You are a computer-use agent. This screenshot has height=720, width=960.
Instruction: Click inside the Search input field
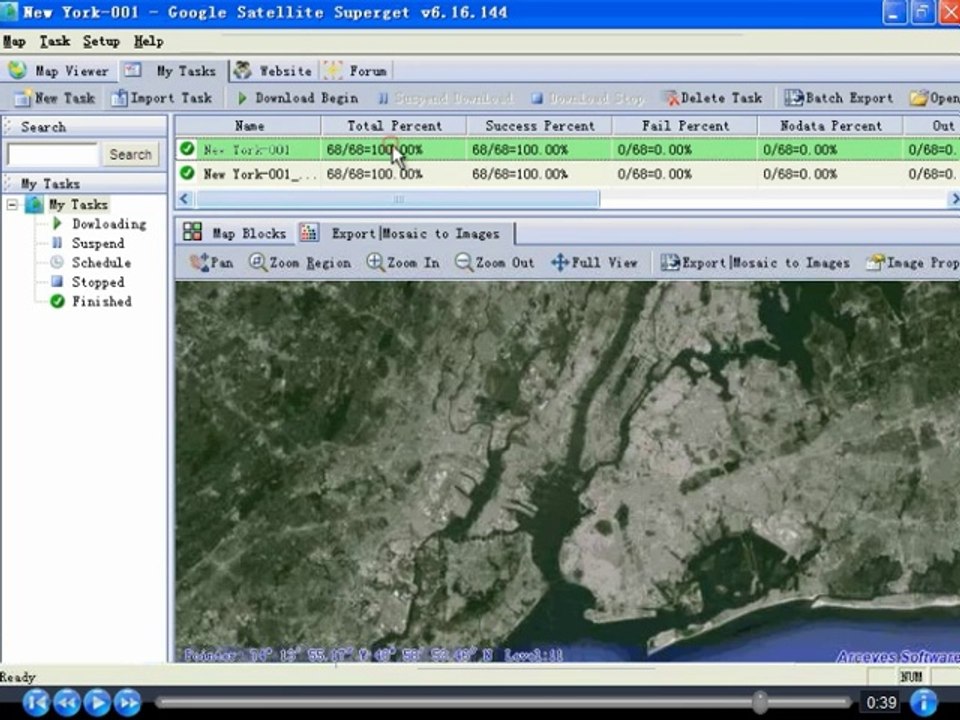53,154
